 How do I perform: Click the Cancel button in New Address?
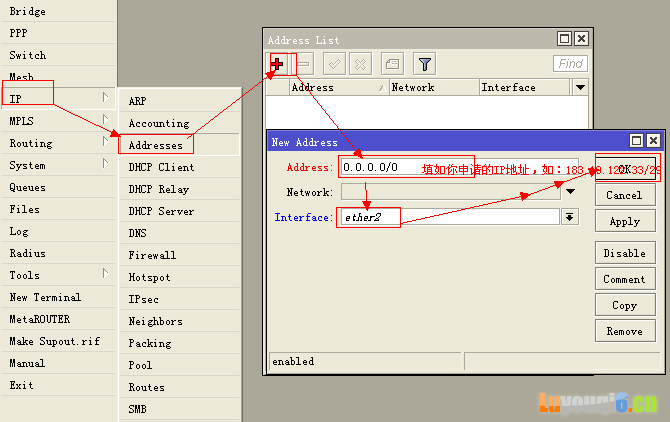pyautogui.click(x=625, y=195)
